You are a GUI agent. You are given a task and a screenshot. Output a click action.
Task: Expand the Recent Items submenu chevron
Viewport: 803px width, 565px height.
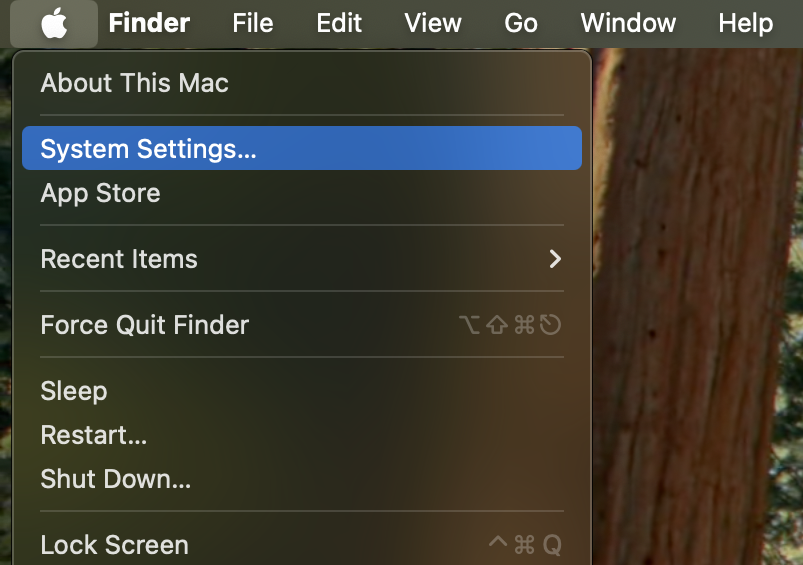pos(556,259)
